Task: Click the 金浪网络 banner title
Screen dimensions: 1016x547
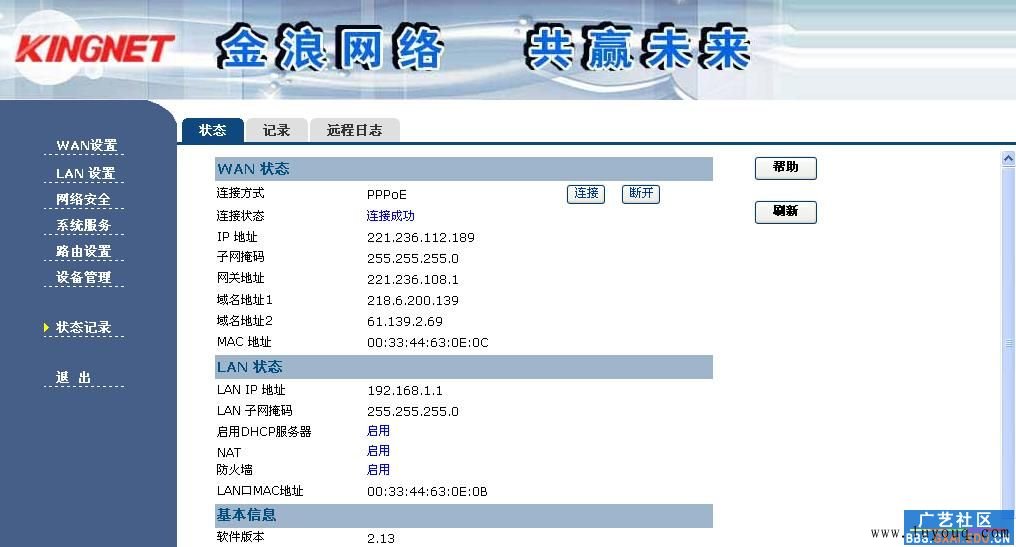Action: [330, 47]
